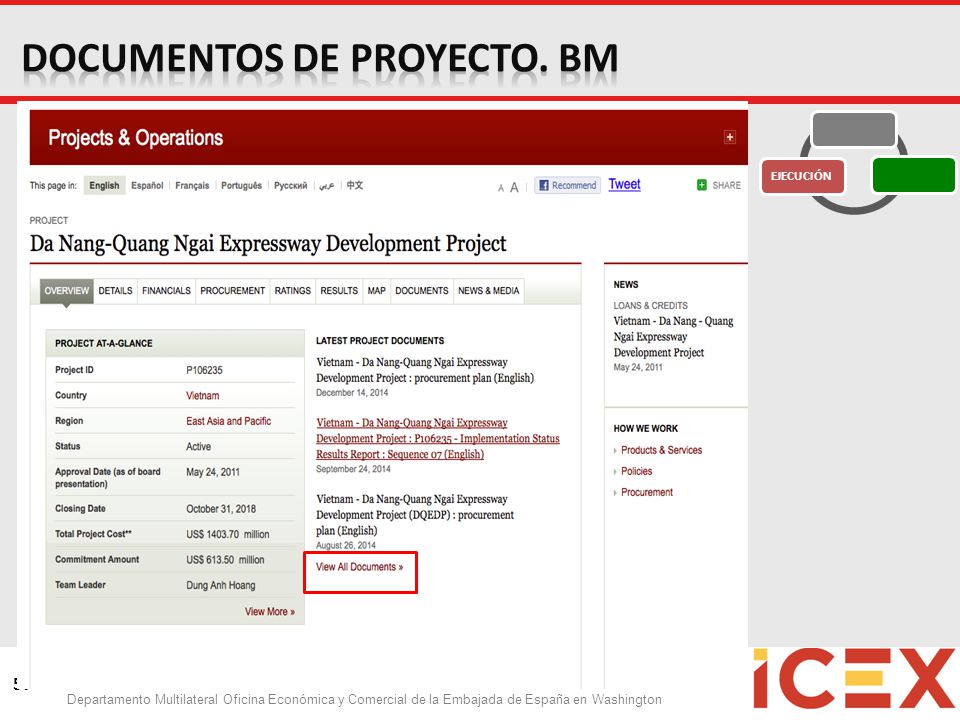The height and width of the screenshot is (720, 960).
Task: Switch page language to Русский
Action: [290, 186]
